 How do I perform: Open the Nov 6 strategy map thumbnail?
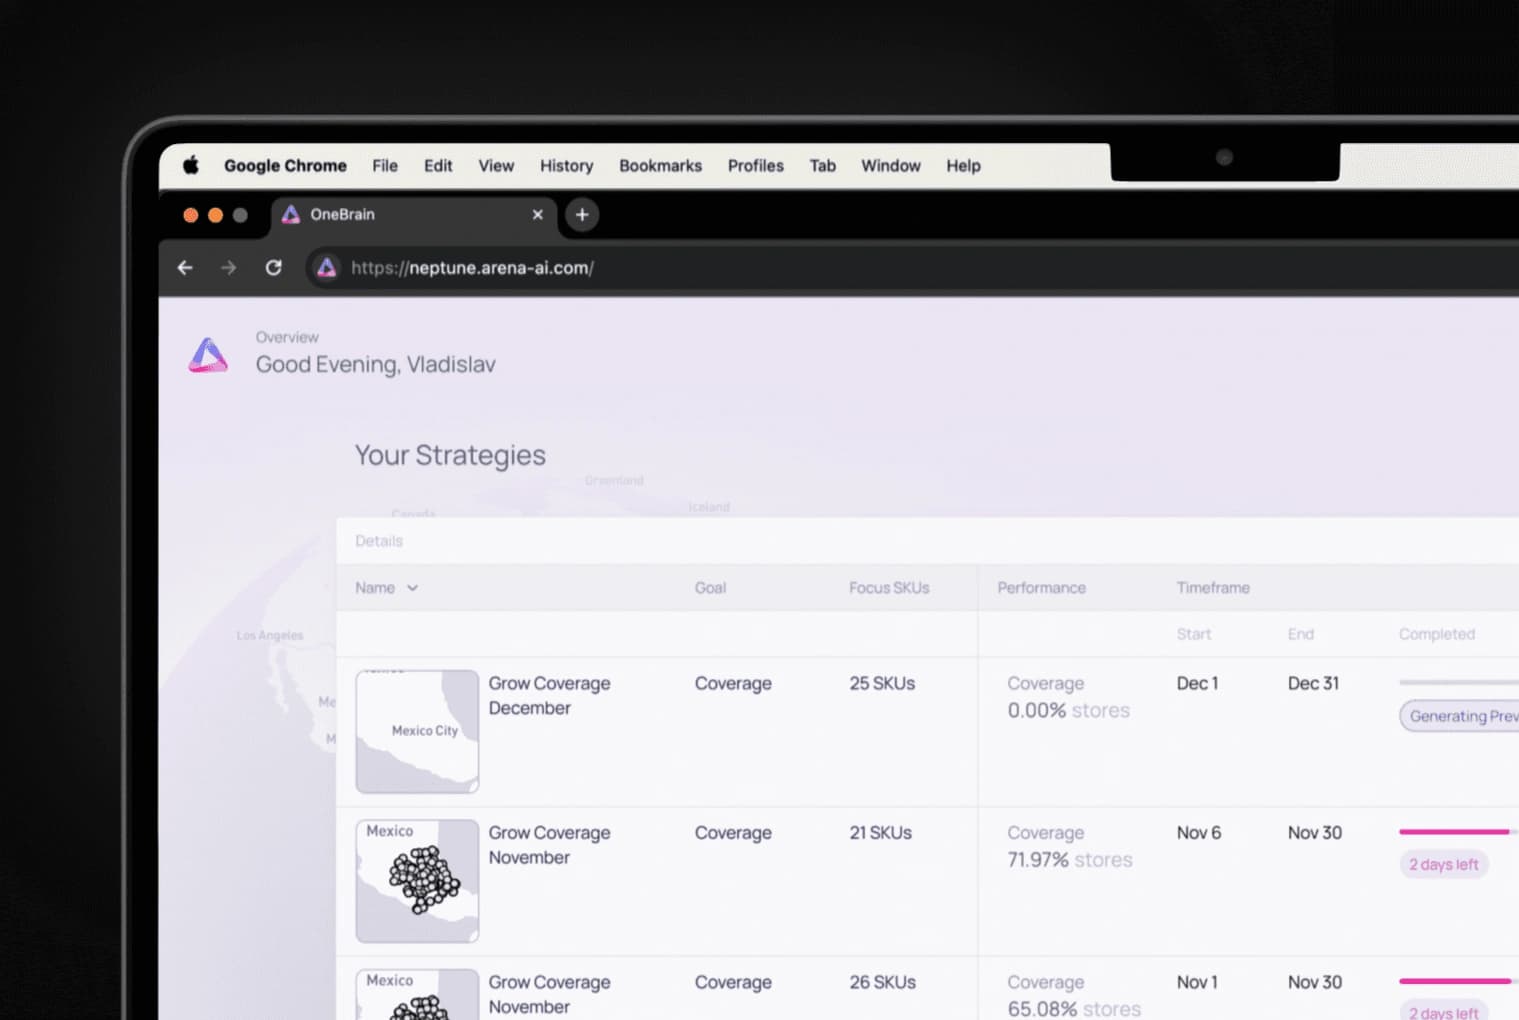tap(417, 881)
